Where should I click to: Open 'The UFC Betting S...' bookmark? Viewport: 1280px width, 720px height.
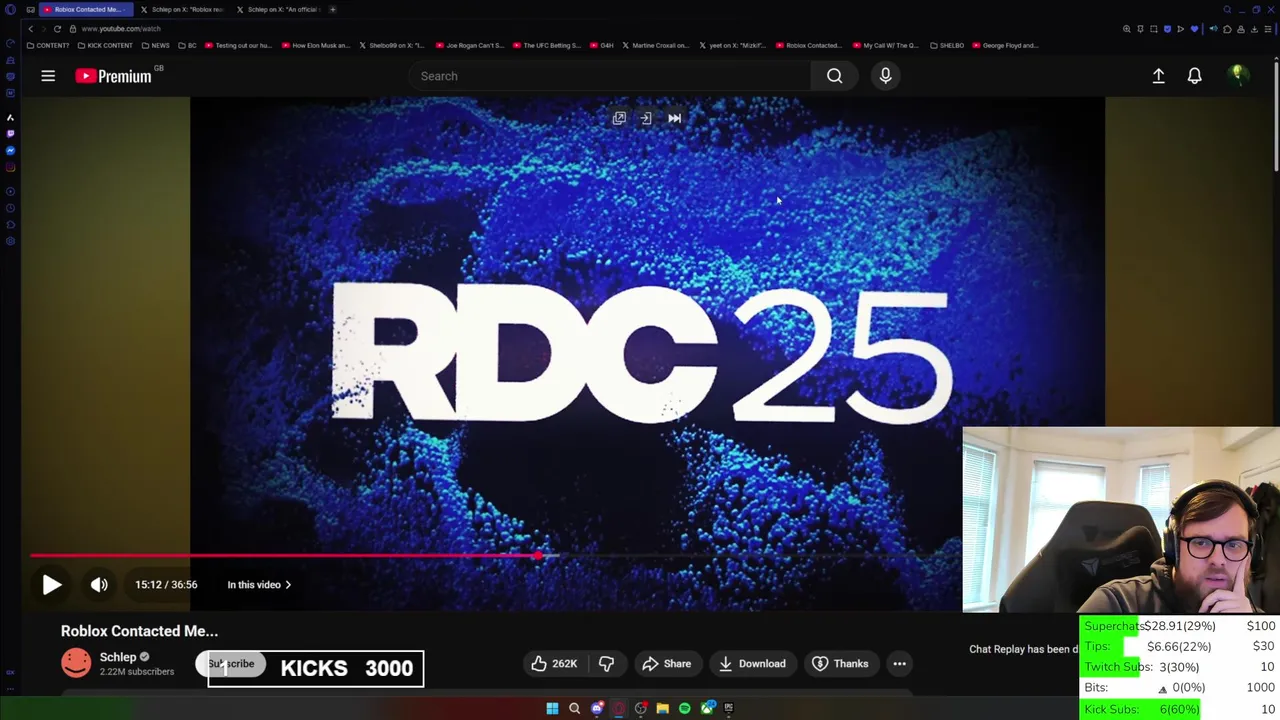coord(547,46)
